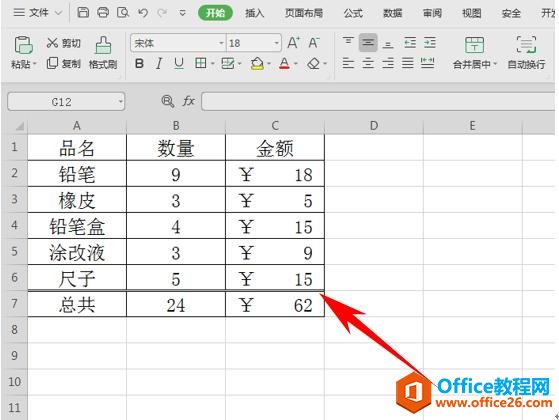Click the 剪切 cut button
Screen dimensions: 559x420
(x=63, y=43)
